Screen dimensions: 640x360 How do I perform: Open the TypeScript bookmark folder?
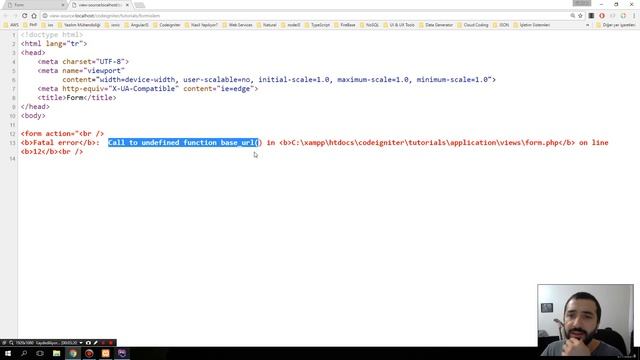tap(317, 25)
